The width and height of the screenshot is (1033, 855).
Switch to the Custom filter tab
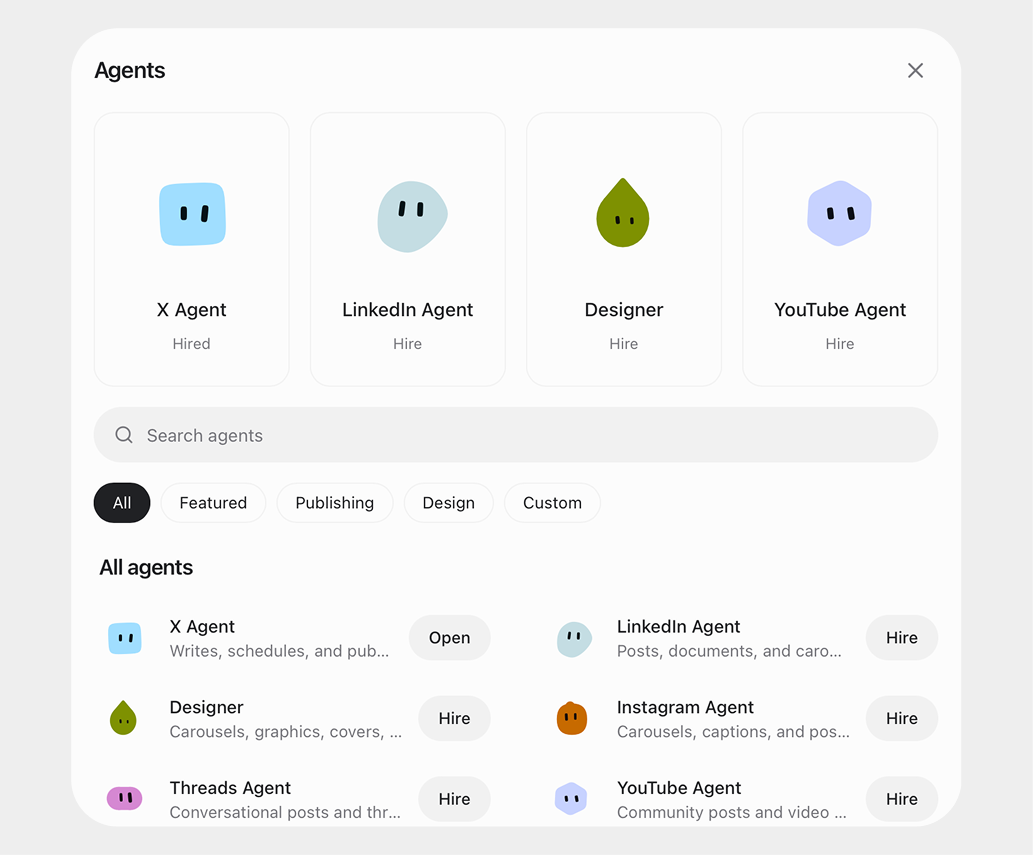point(552,503)
